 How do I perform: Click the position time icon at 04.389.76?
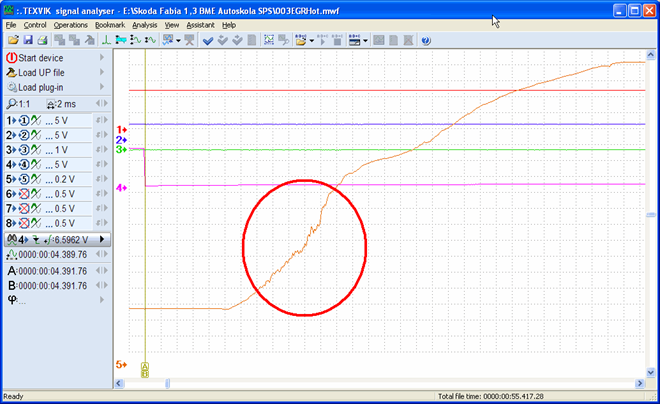coord(12,255)
